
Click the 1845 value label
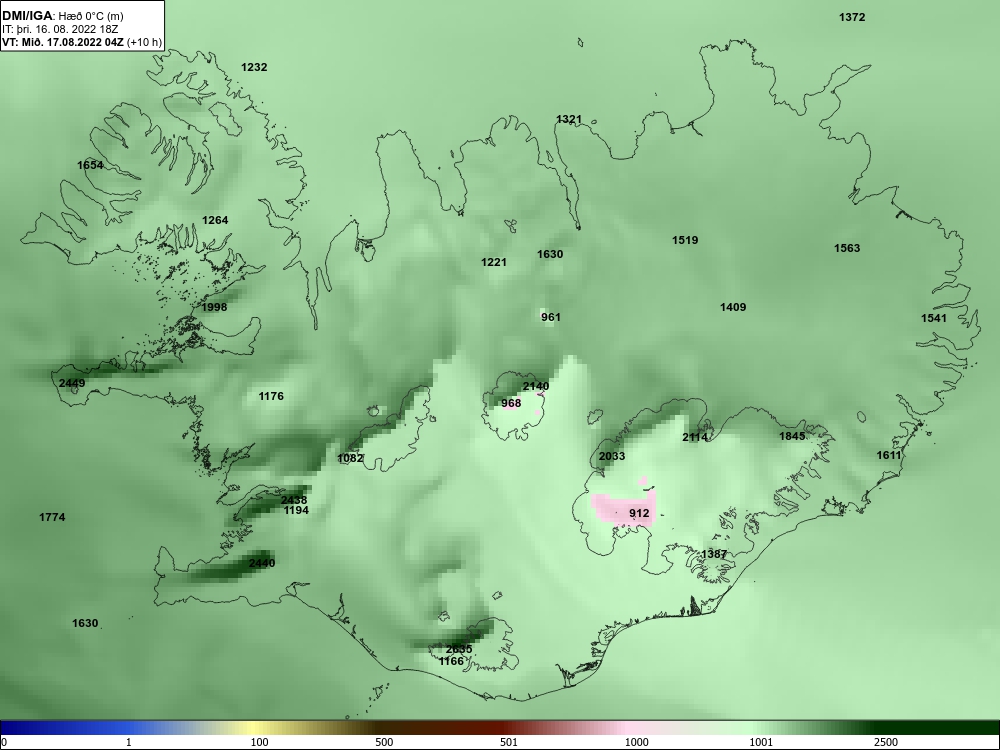coord(792,436)
